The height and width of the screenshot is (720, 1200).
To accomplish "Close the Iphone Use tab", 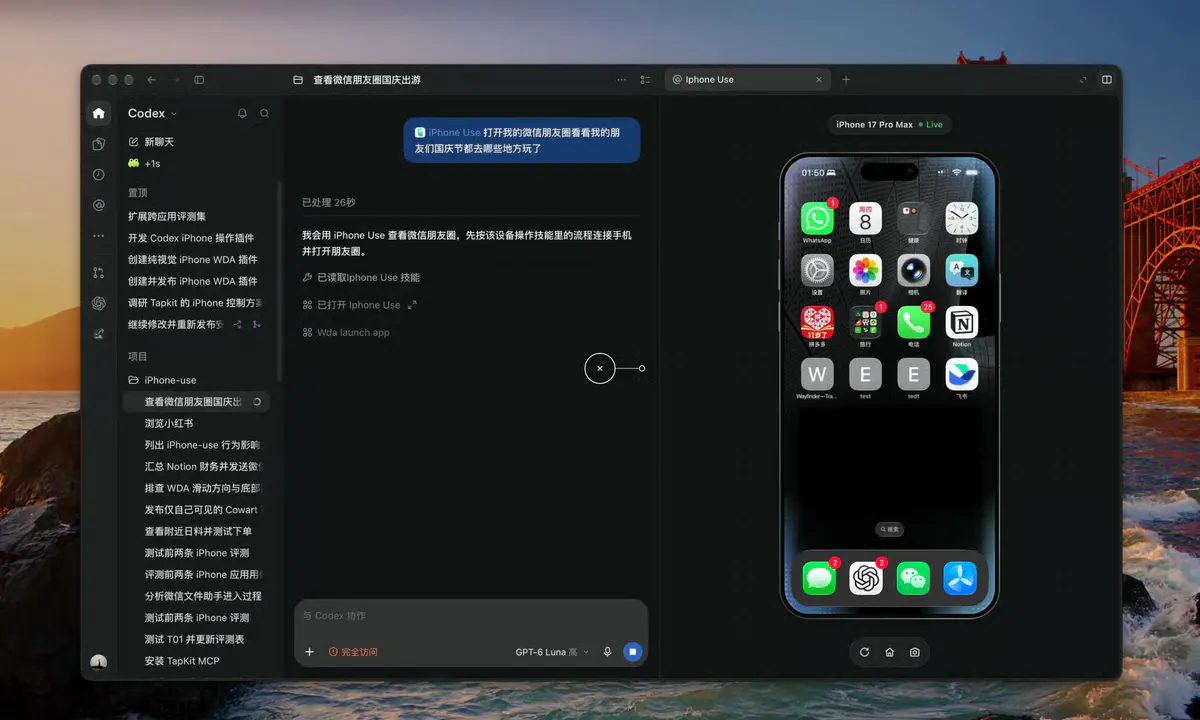I will (819, 80).
